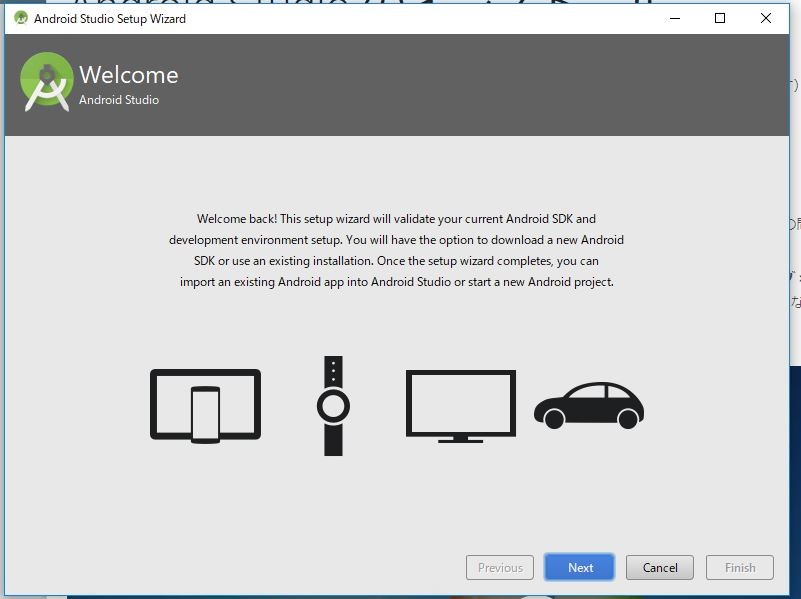
Task: Click the disabled Finish button
Action: [740, 567]
